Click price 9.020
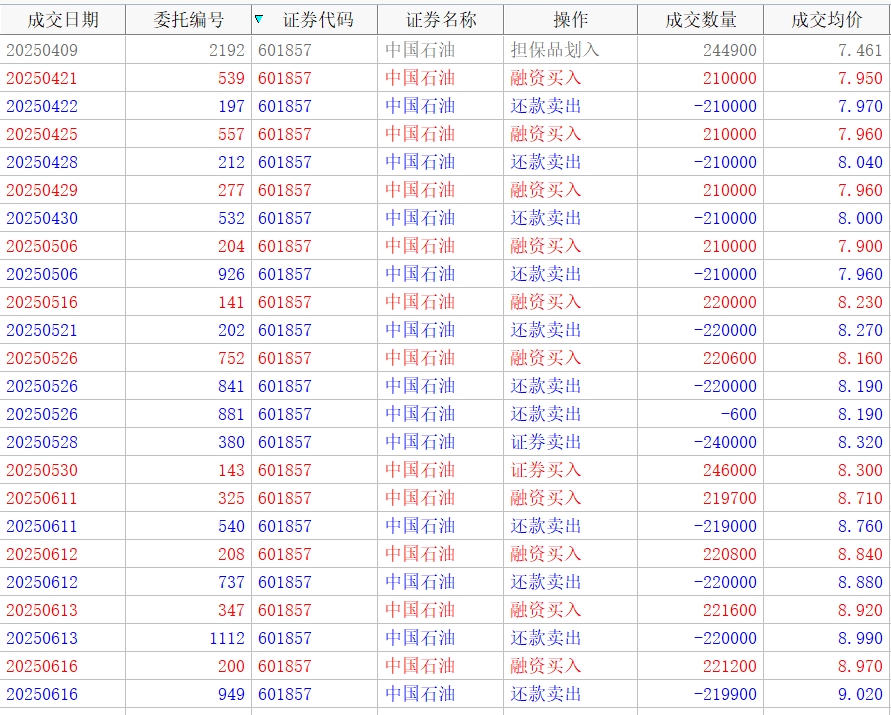Screen dimensions: 891x715 click(860, 694)
